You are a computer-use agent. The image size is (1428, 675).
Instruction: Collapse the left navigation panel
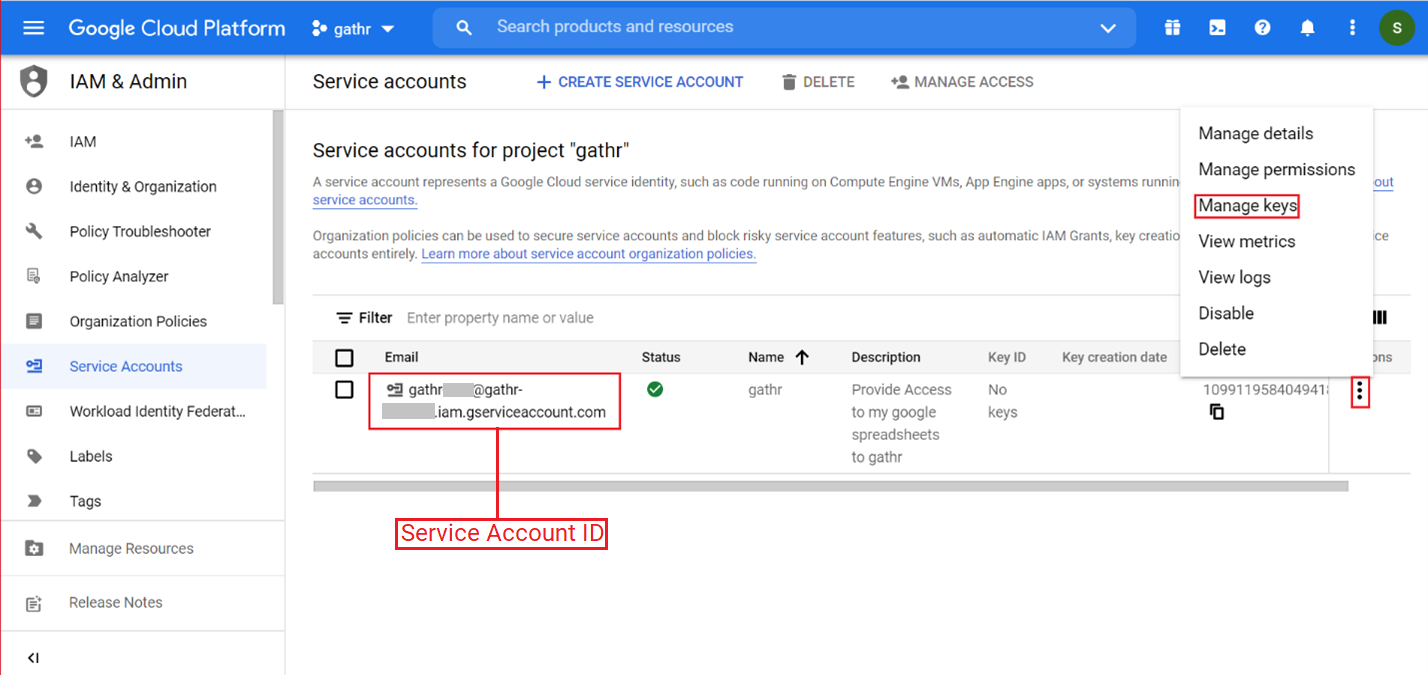coord(33,657)
